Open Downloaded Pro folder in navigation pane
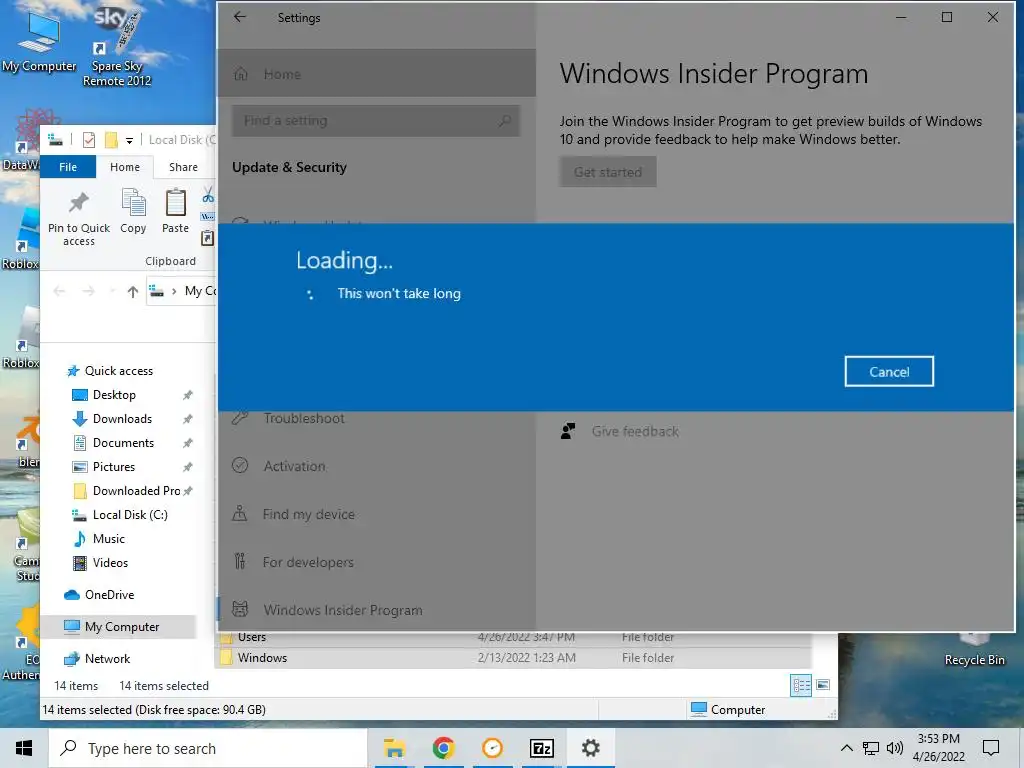This screenshot has width=1024, height=768. point(136,491)
